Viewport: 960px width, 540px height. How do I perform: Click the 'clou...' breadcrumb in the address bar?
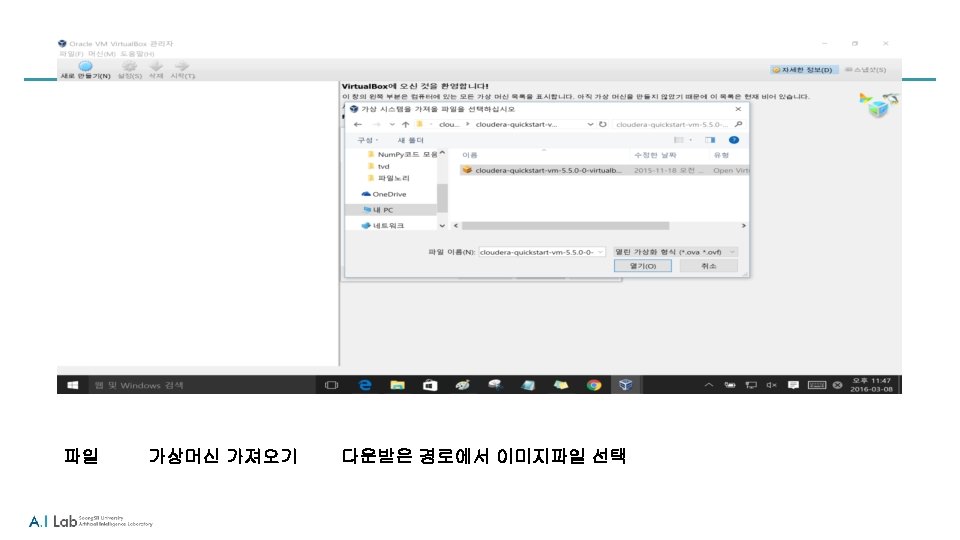coord(448,124)
